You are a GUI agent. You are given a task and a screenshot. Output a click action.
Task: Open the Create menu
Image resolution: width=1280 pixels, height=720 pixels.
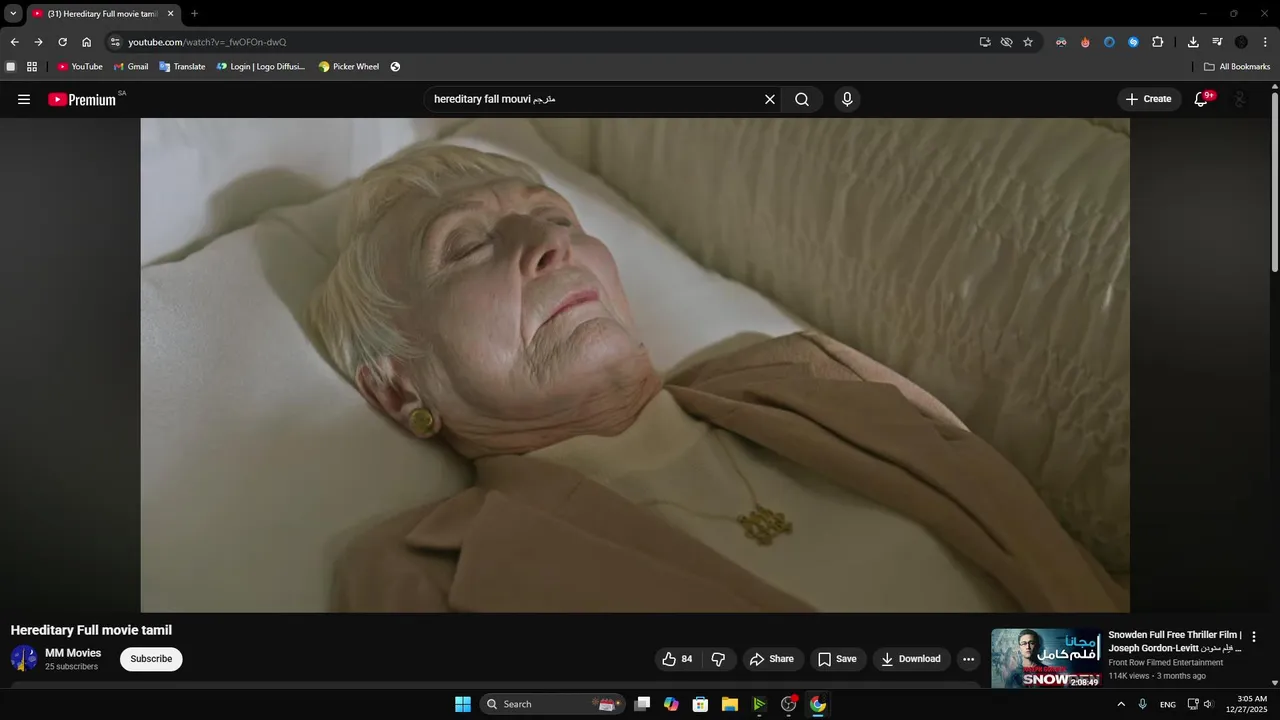point(1148,99)
